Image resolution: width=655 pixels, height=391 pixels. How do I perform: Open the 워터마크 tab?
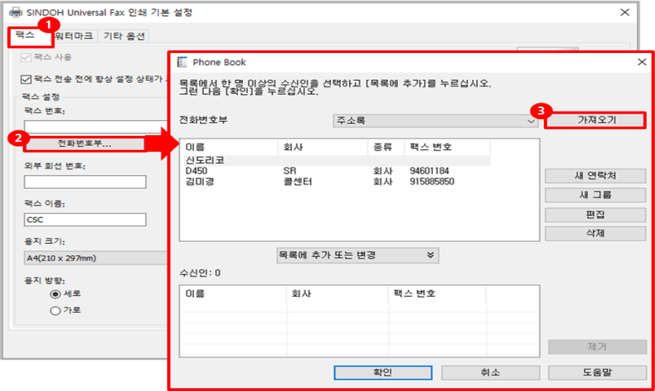tap(74, 36)
